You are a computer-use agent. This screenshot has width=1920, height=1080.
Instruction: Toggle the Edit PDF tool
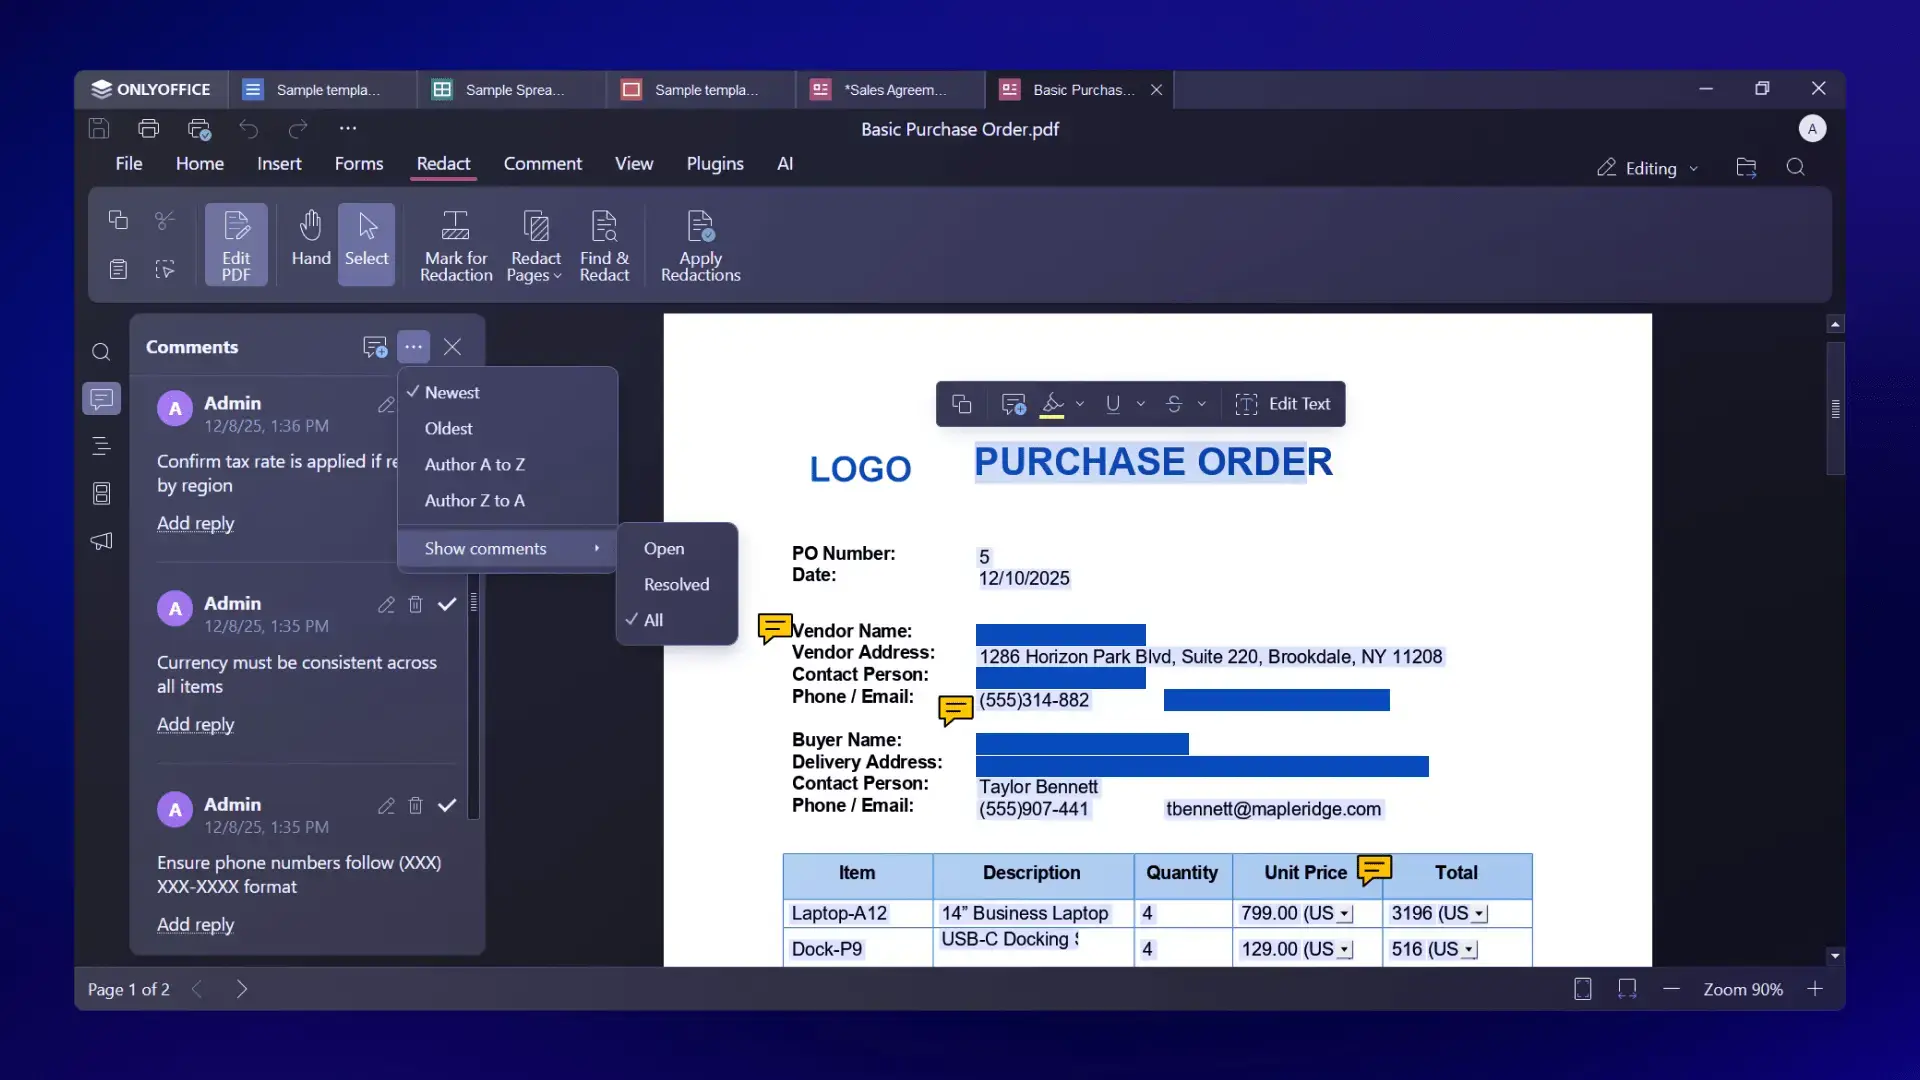click(236, 245)
